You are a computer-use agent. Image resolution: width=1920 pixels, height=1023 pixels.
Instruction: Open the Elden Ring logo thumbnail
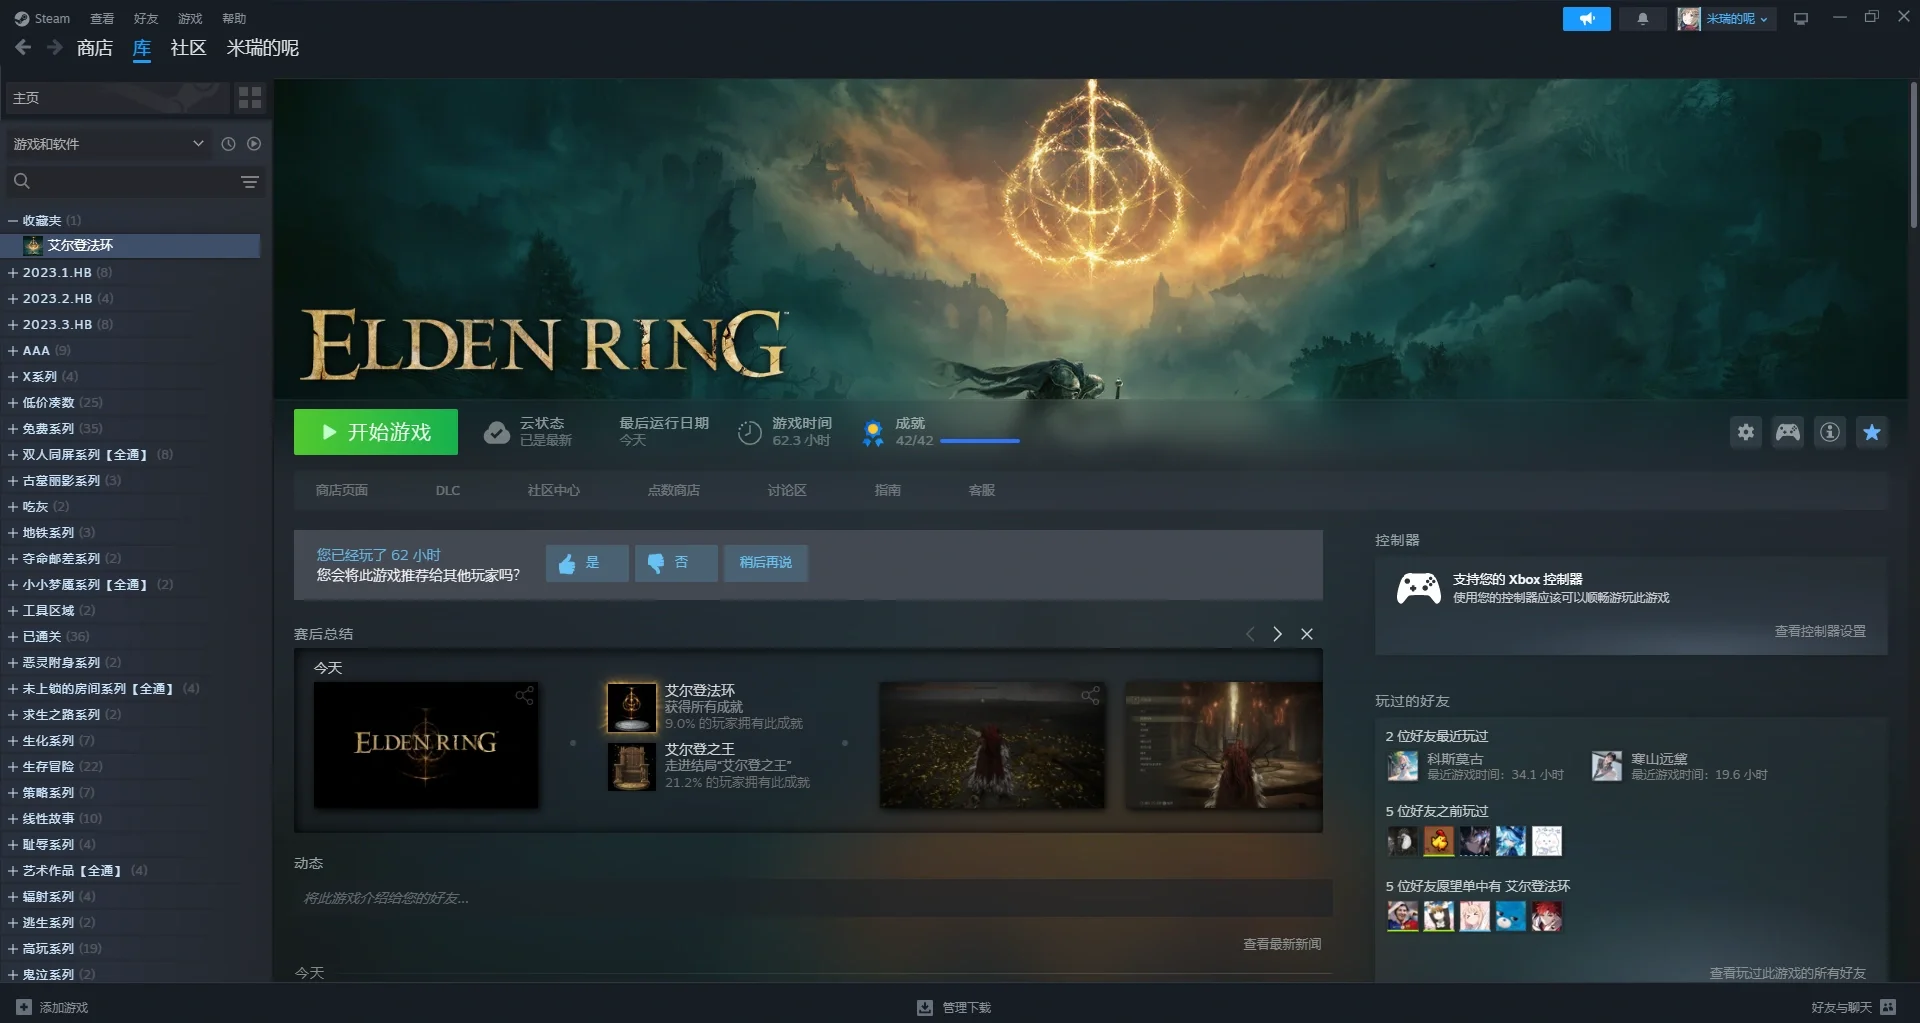click(426, 745)
